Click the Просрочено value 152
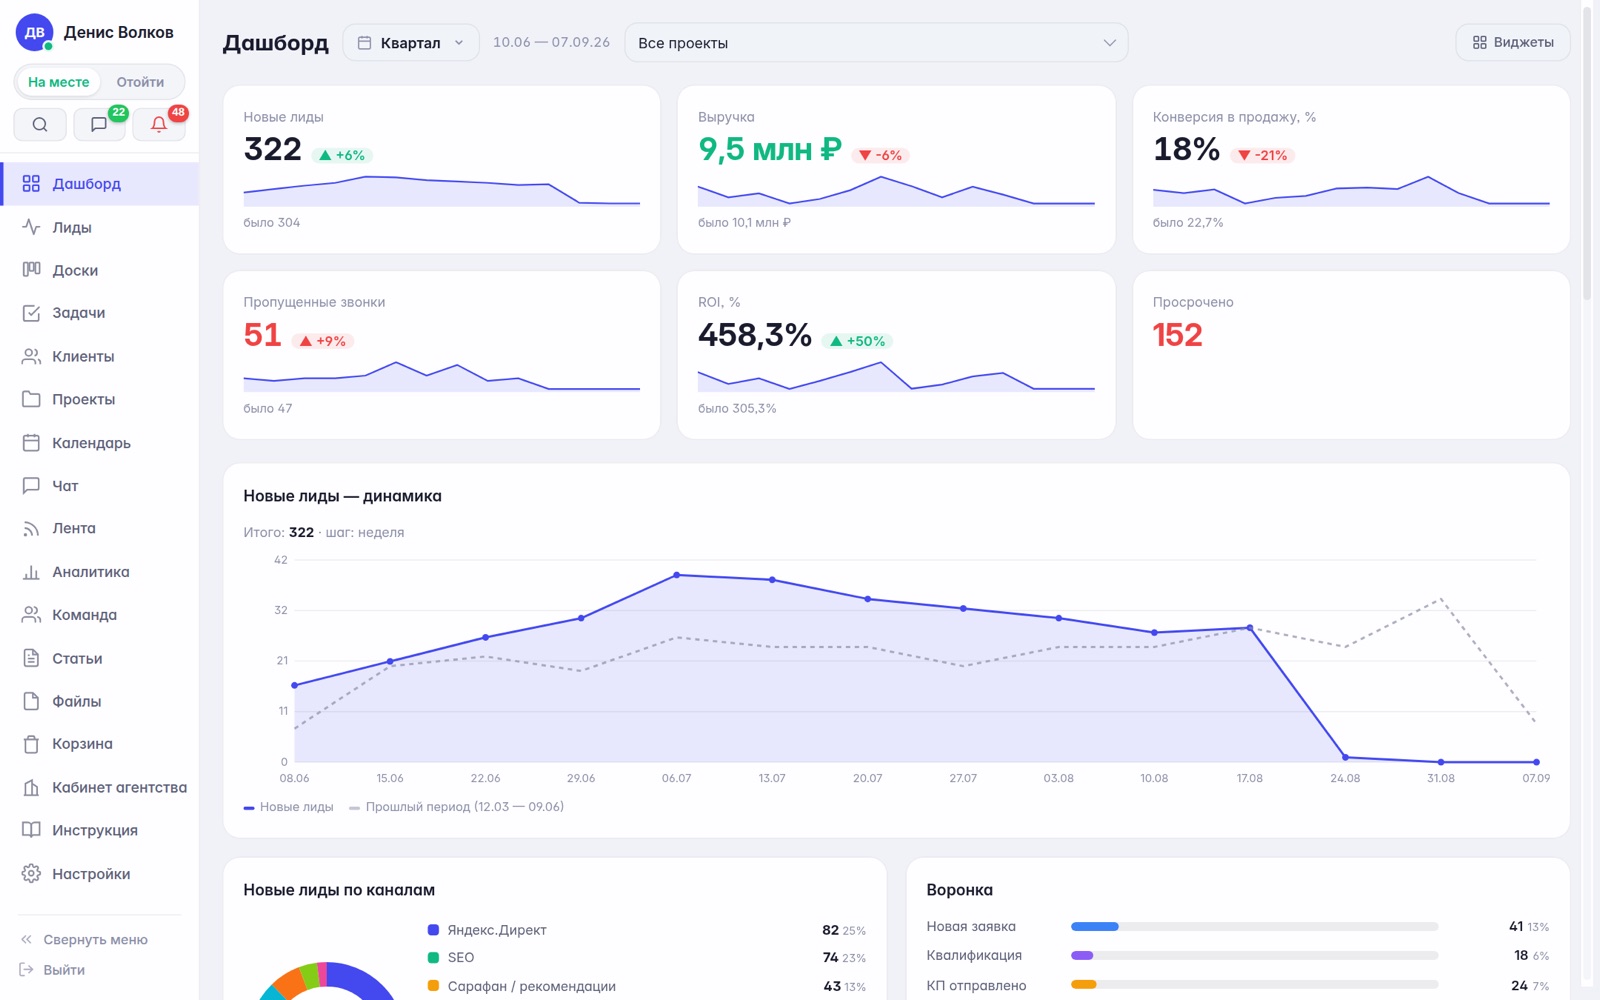The width and height of the screenshot is (1600, 1000). tap(1178, 335)
